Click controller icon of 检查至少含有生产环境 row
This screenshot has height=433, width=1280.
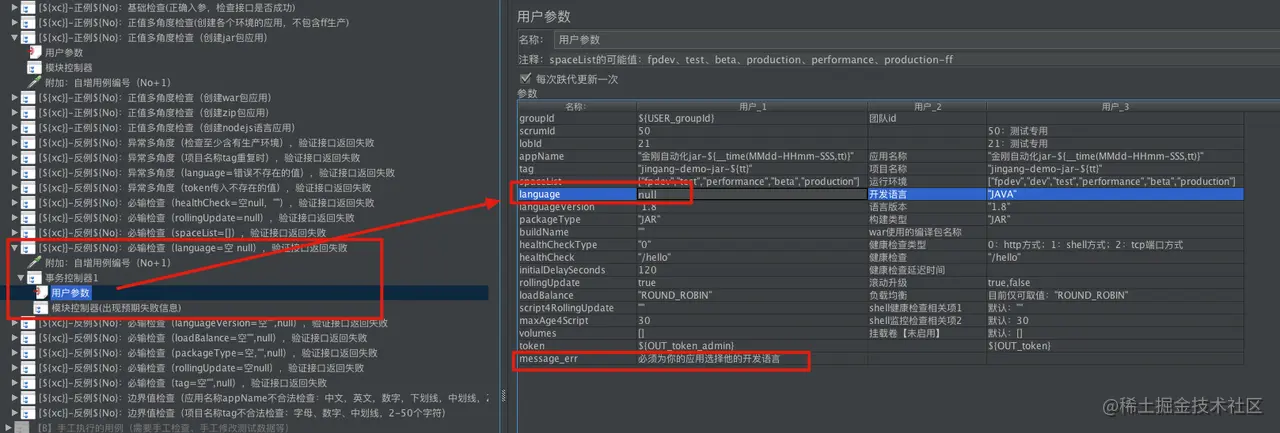click(x=26, y=142)
